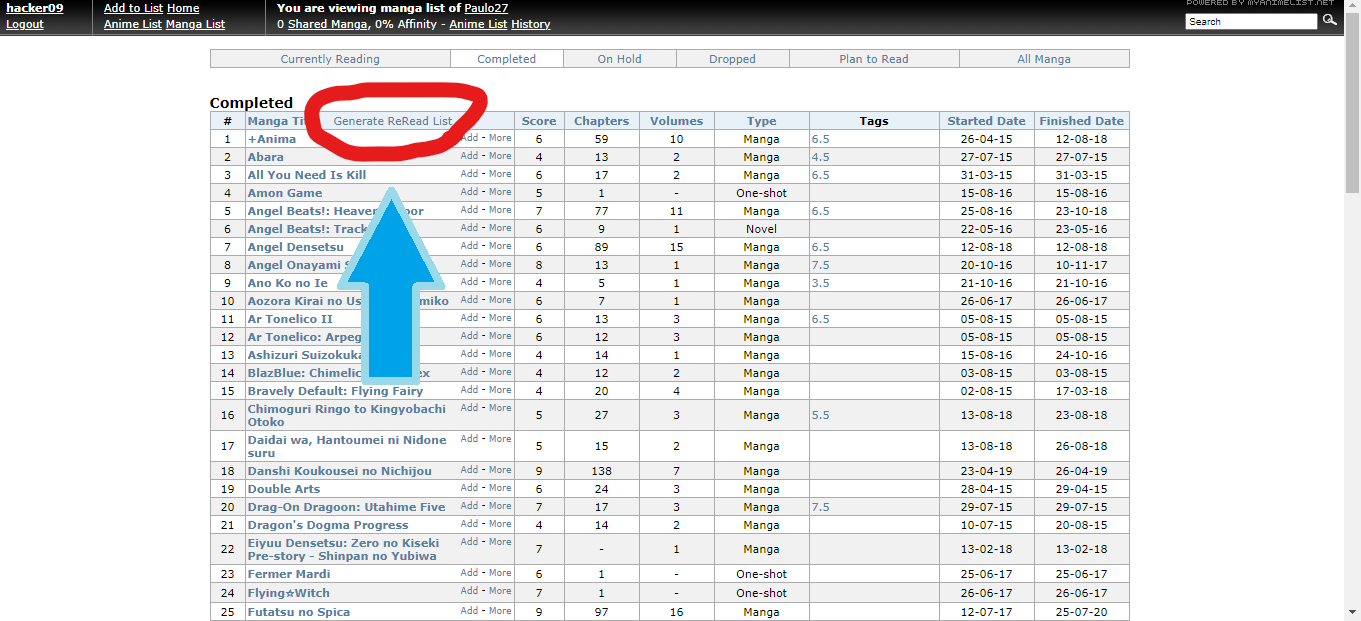This screenshot has height=621, width=1361.
Task: Open own Manga List link in header
Action: point(195,24)
